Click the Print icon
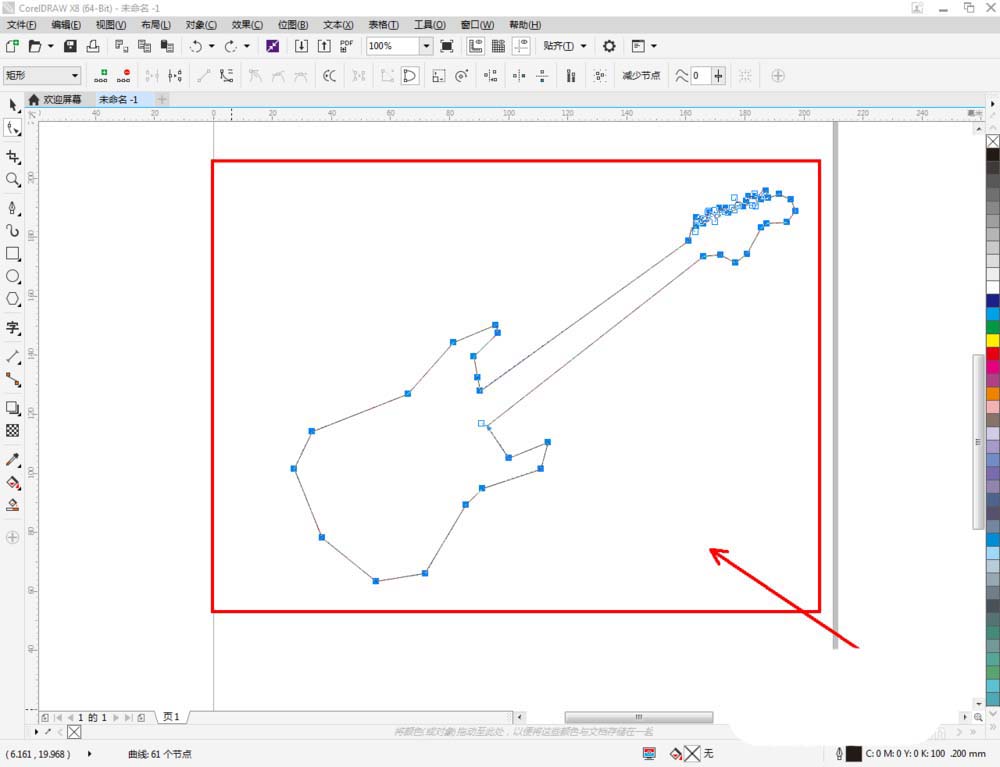The width and height of the screenshot is (1000, 767). pos(93,46)
